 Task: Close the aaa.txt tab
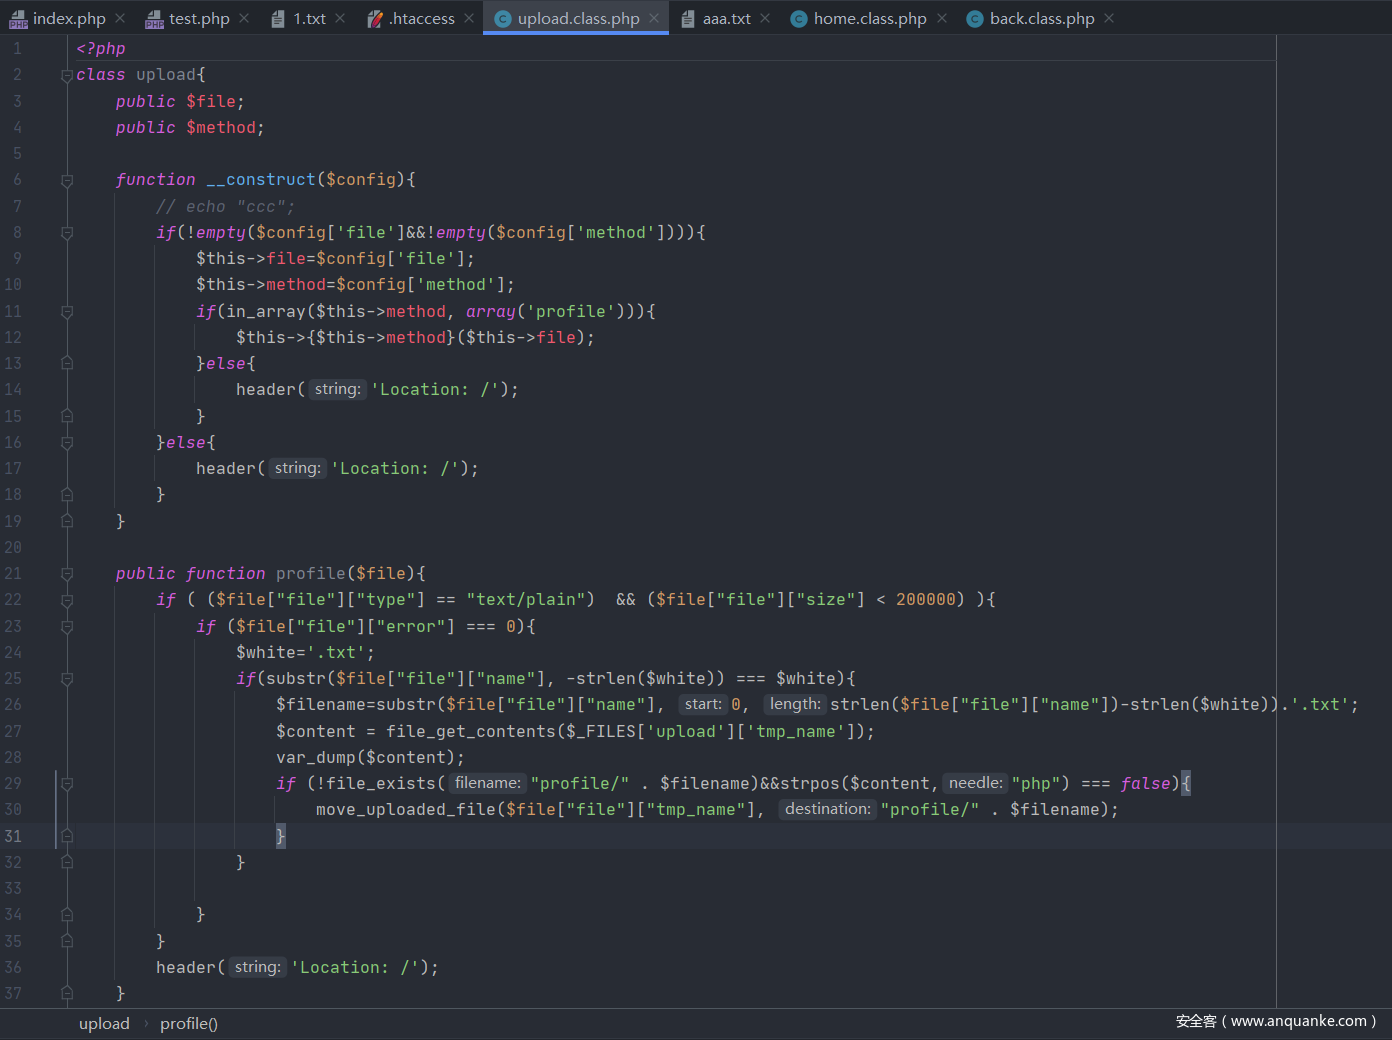tap(765, 18)
